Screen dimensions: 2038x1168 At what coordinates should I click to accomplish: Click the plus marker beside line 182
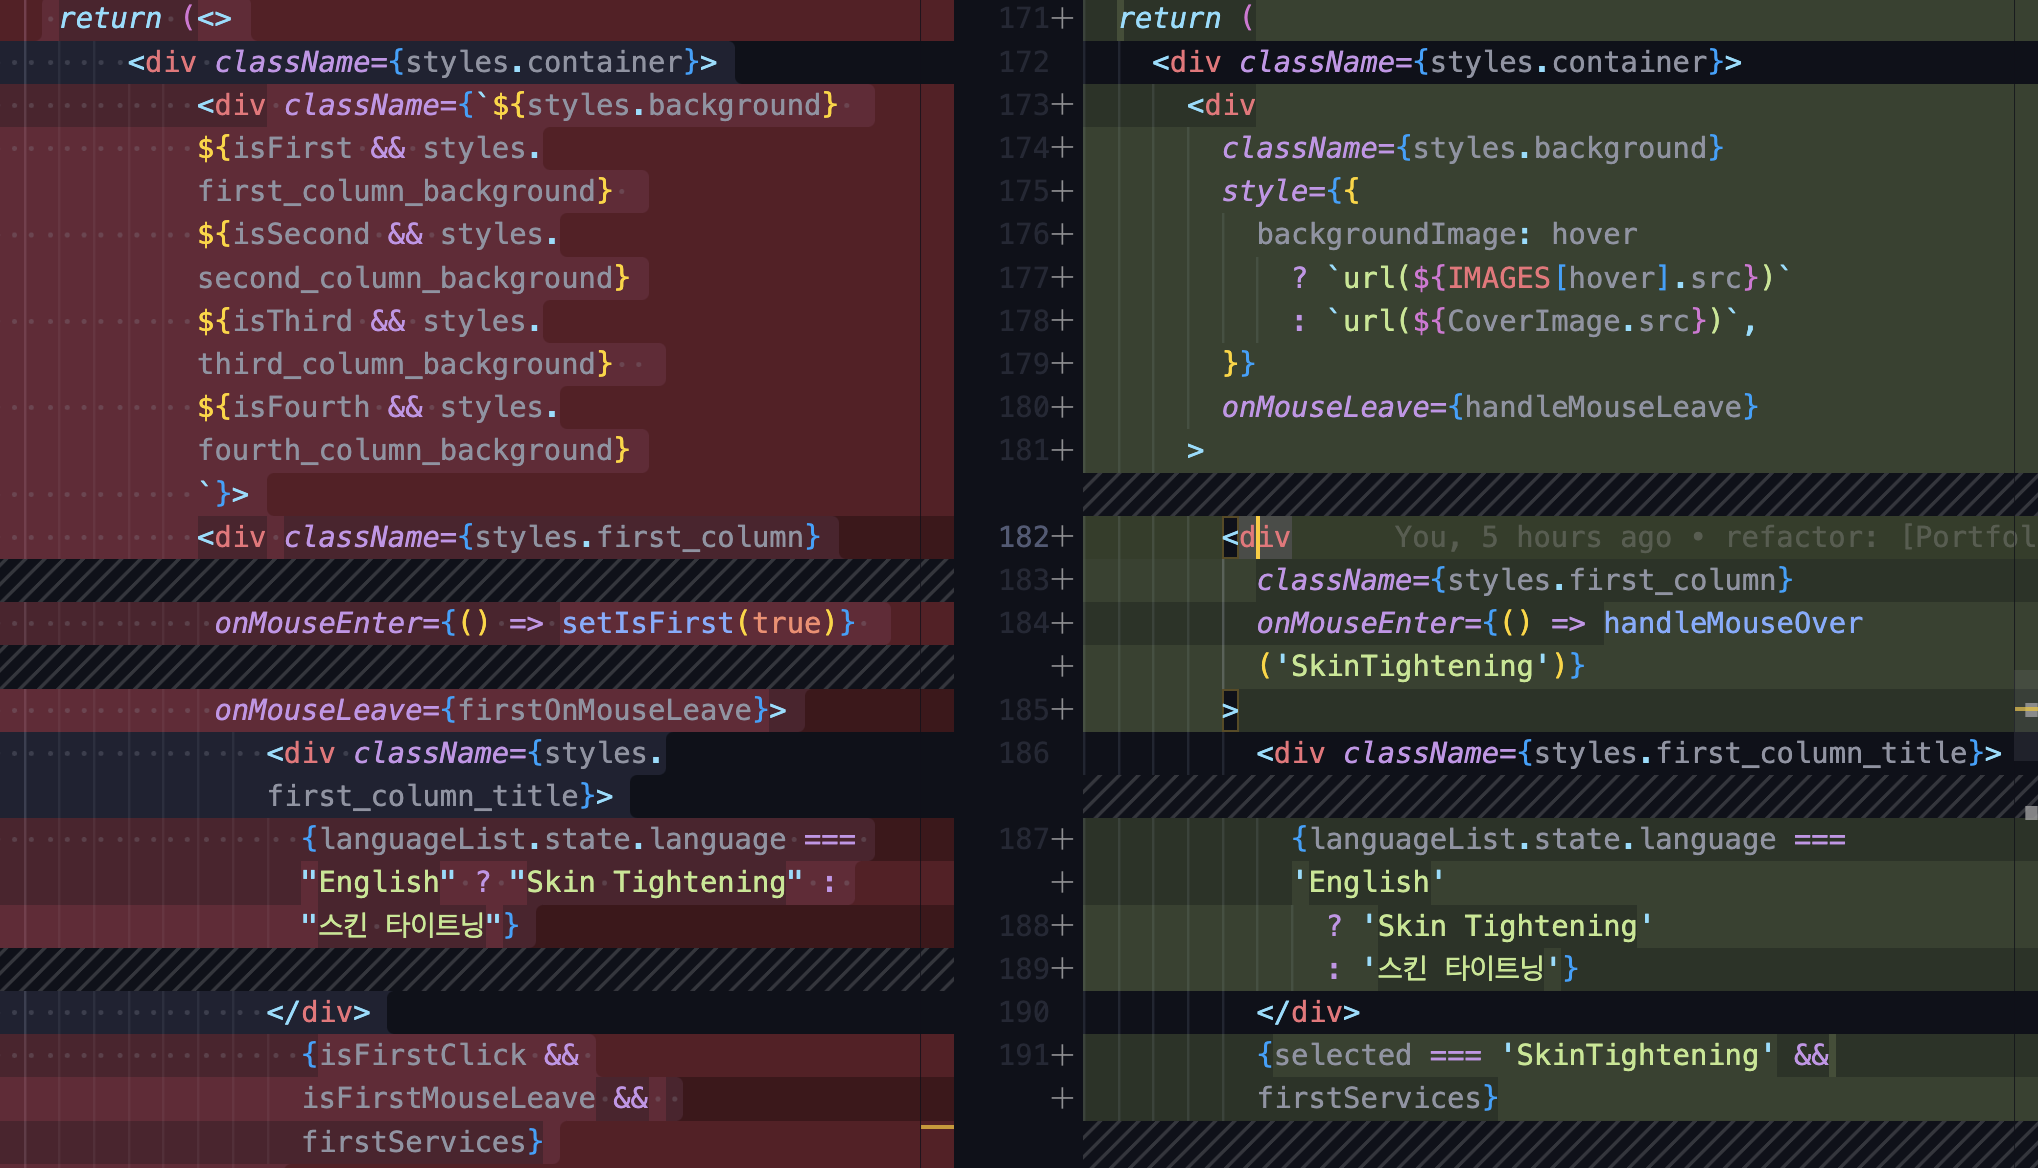tap(1063, 537)
